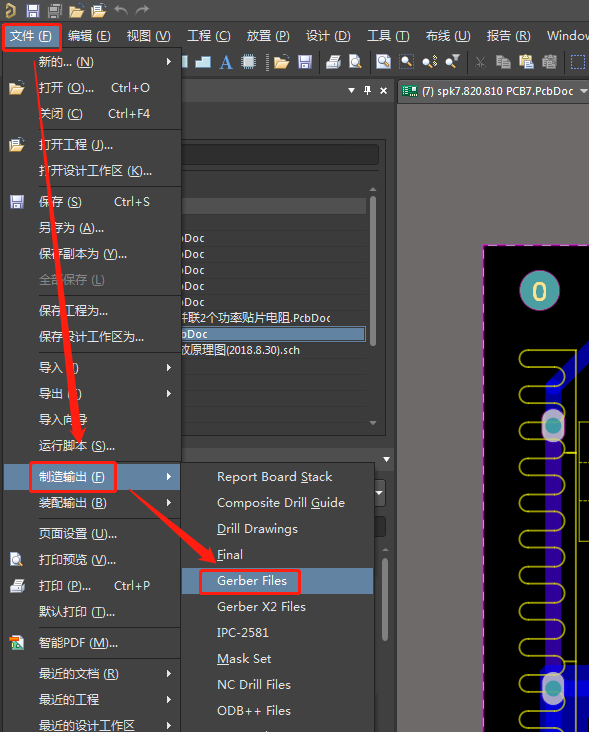Click the project list vertical scrollbar
The height and width of the screenshot is (732, 589).
(x=373, y=271)
